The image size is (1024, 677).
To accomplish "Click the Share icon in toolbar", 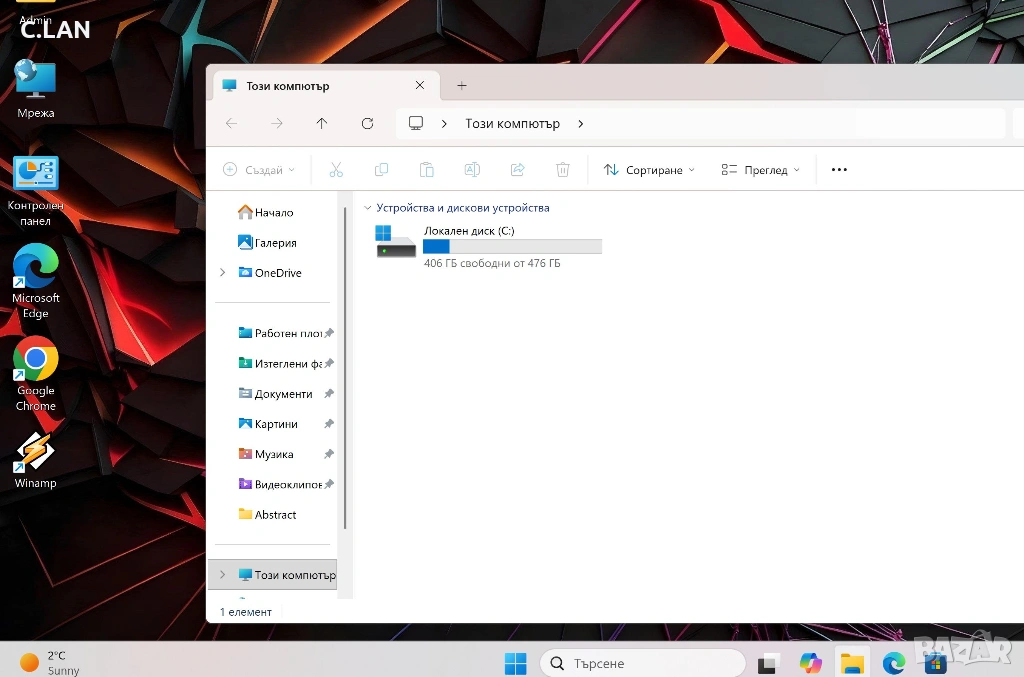I will point(518,170).
